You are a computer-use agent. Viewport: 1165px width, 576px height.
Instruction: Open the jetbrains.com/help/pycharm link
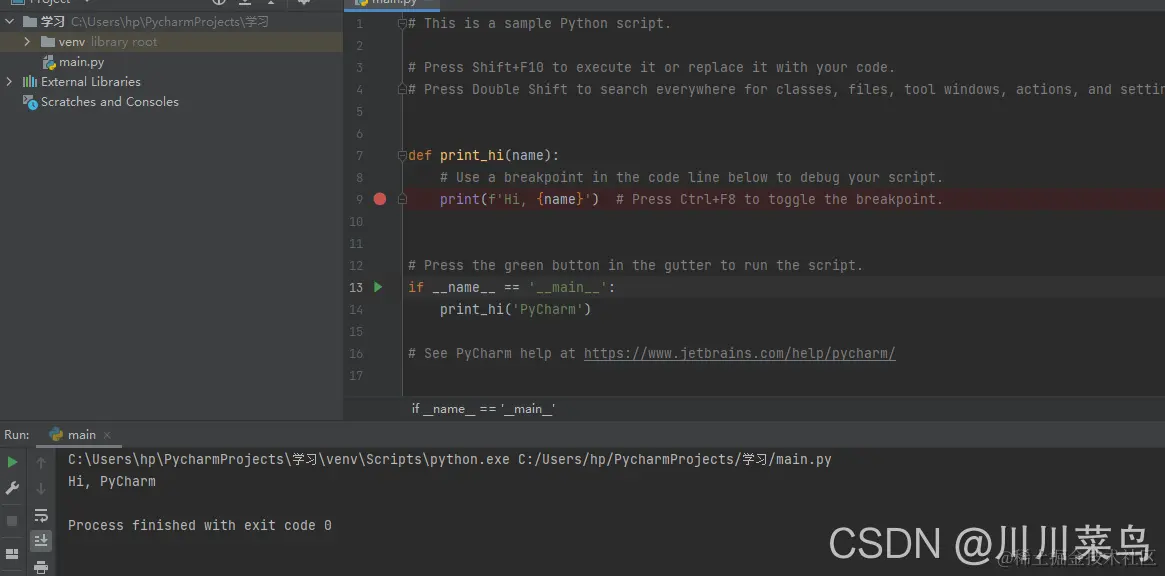pos(739,353)
